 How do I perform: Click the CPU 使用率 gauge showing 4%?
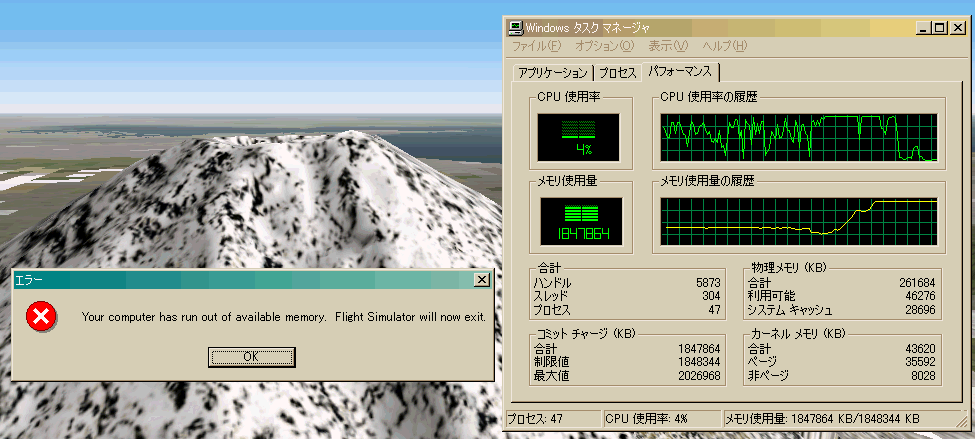pos(578,137)
